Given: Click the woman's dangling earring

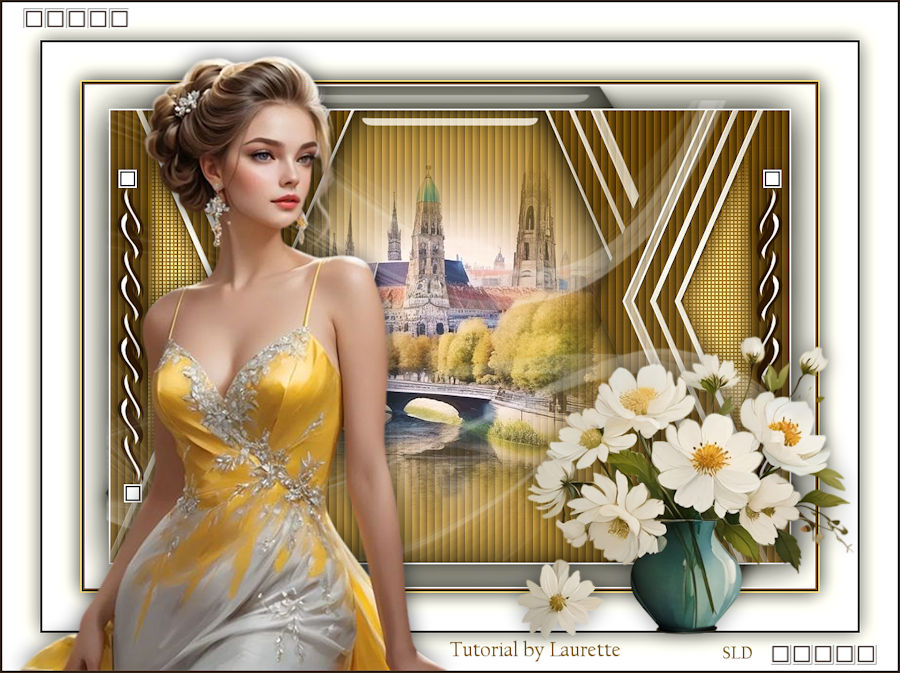Looking at the screenshot, I should coord(215,218).
